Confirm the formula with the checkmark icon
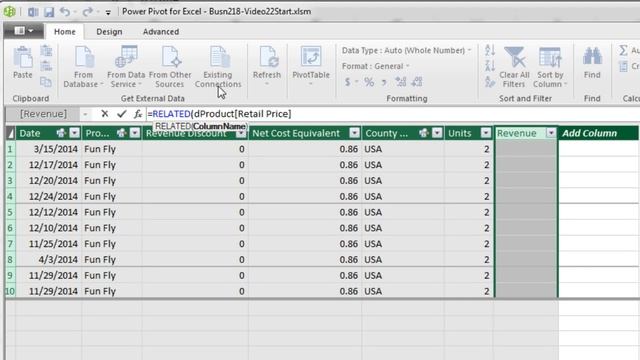Screen dimensions: 640x360 (x=121, y=114)
